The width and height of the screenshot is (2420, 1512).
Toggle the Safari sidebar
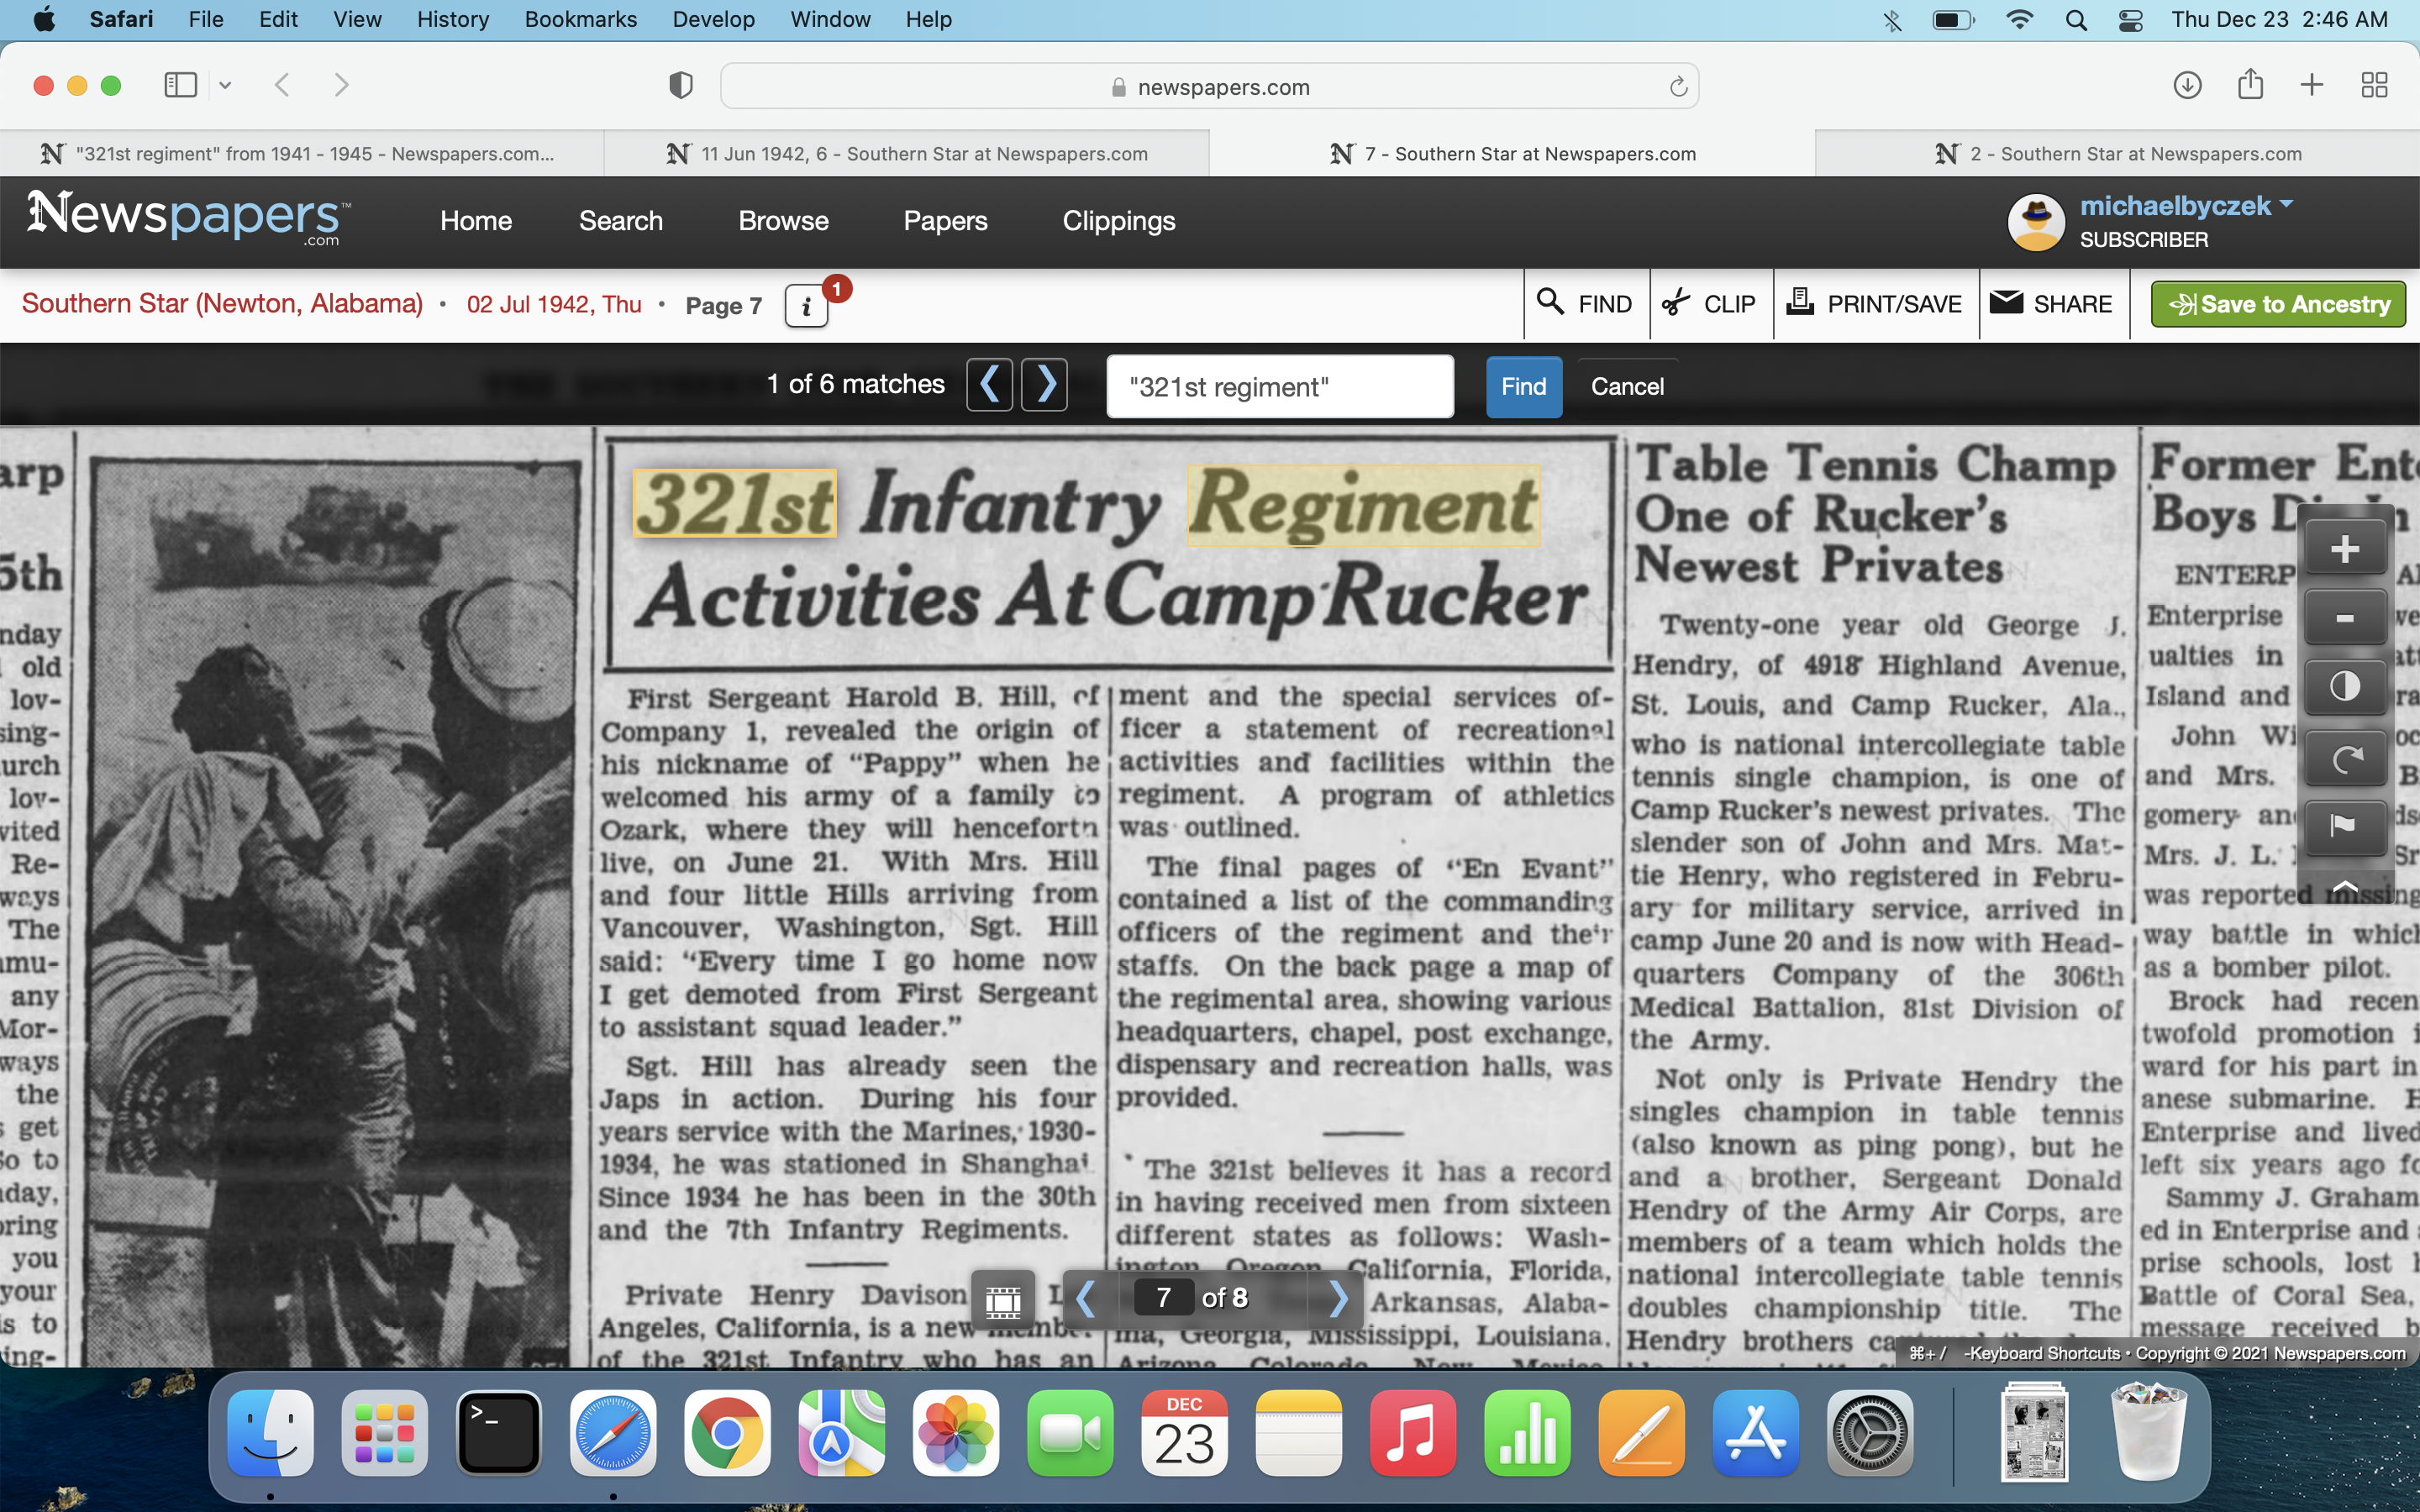tap(181, 86)
